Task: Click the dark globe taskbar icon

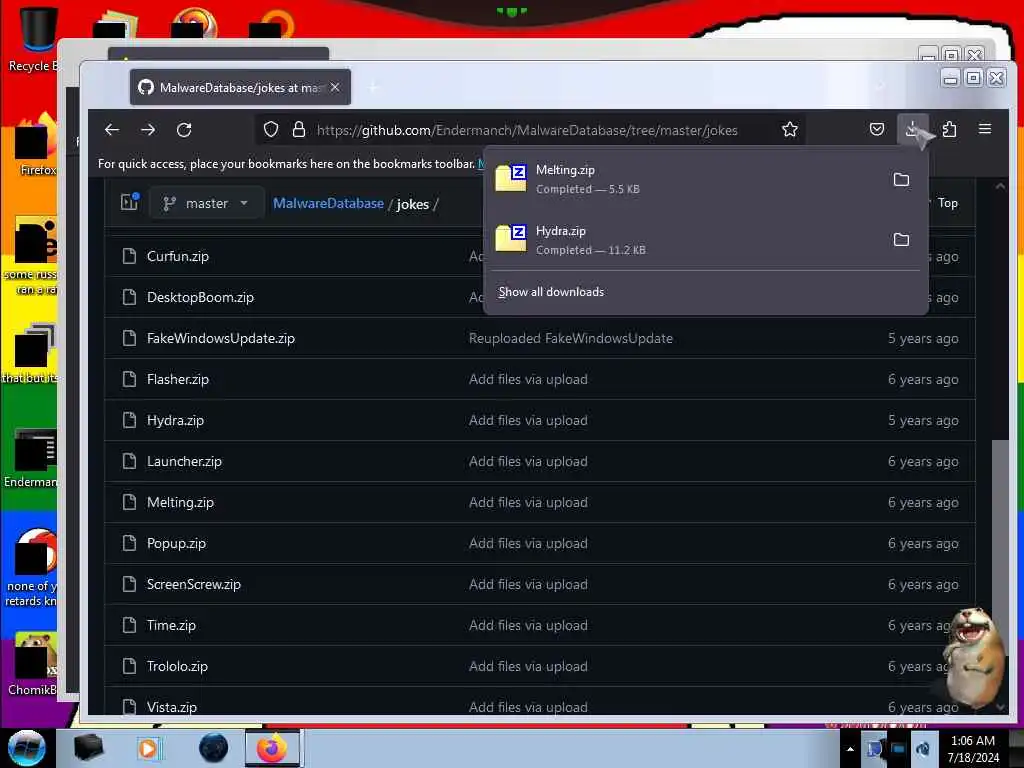Action: (x=213, y=748)
